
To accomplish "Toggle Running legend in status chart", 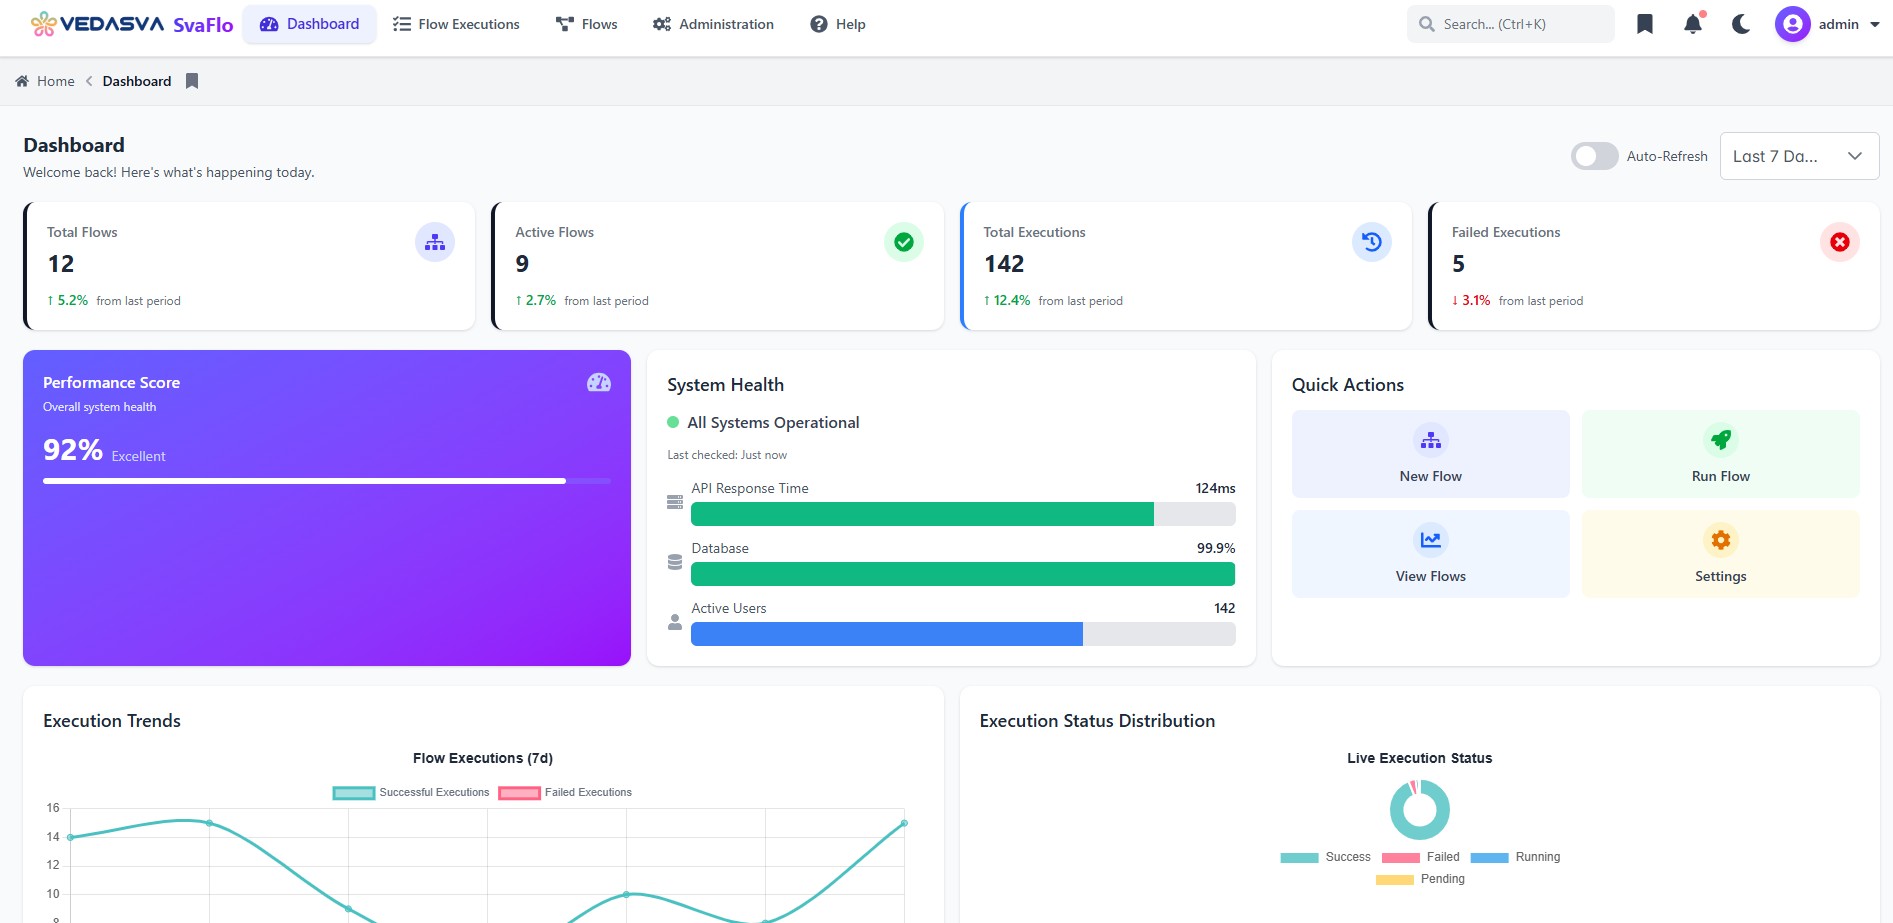I will [x=1516, y=857].
